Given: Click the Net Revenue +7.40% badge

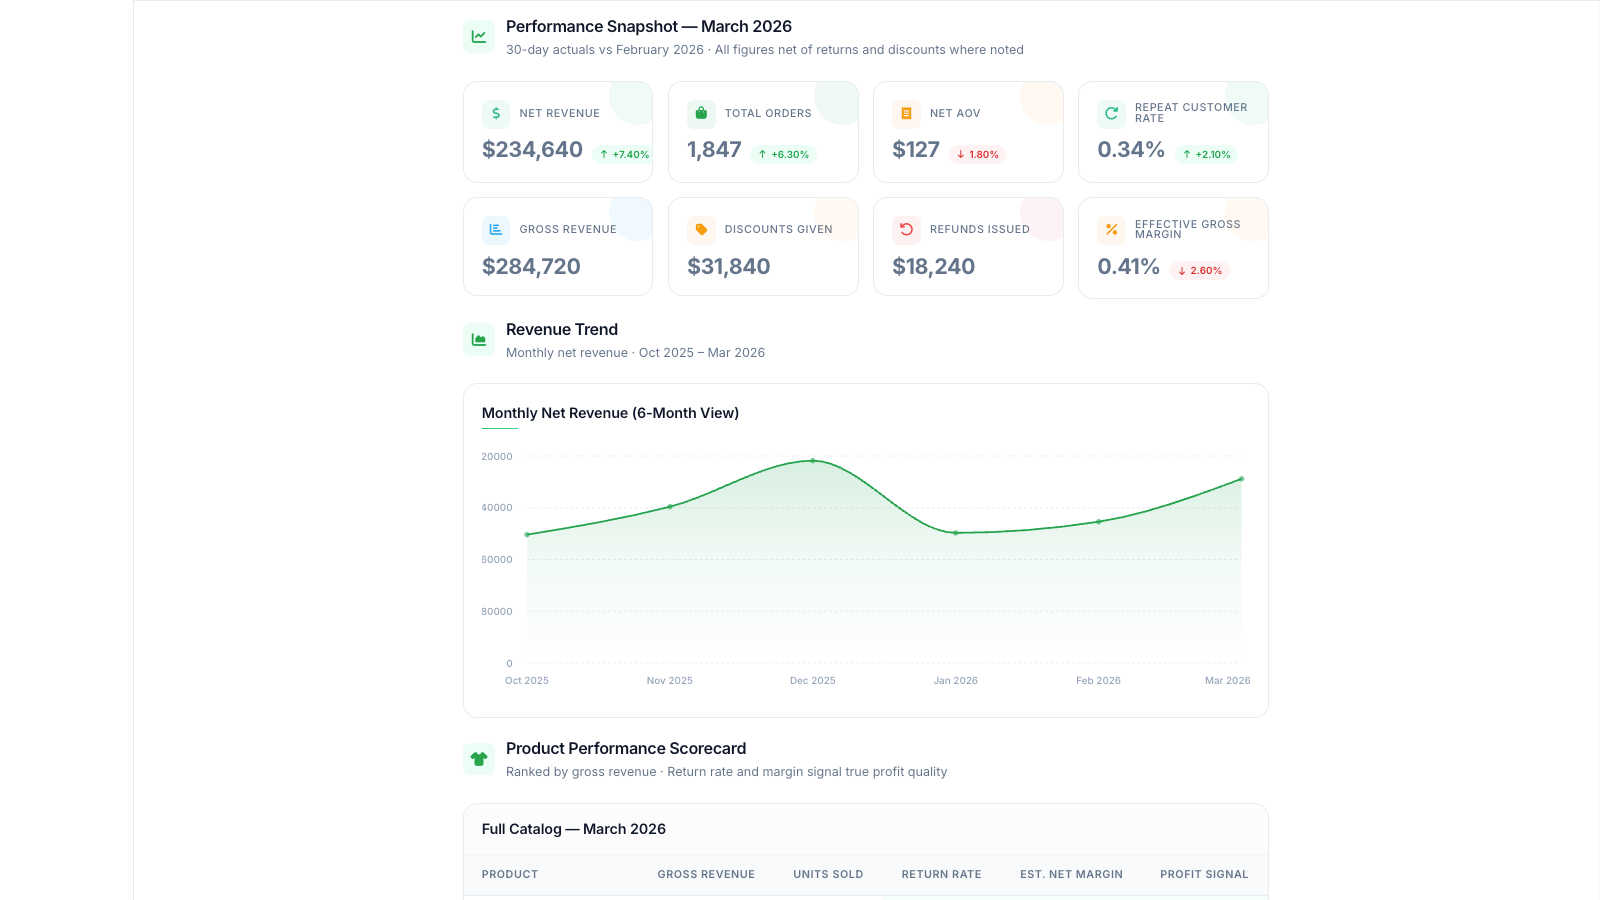Looking at the screenshot, I should click(624, 154).
